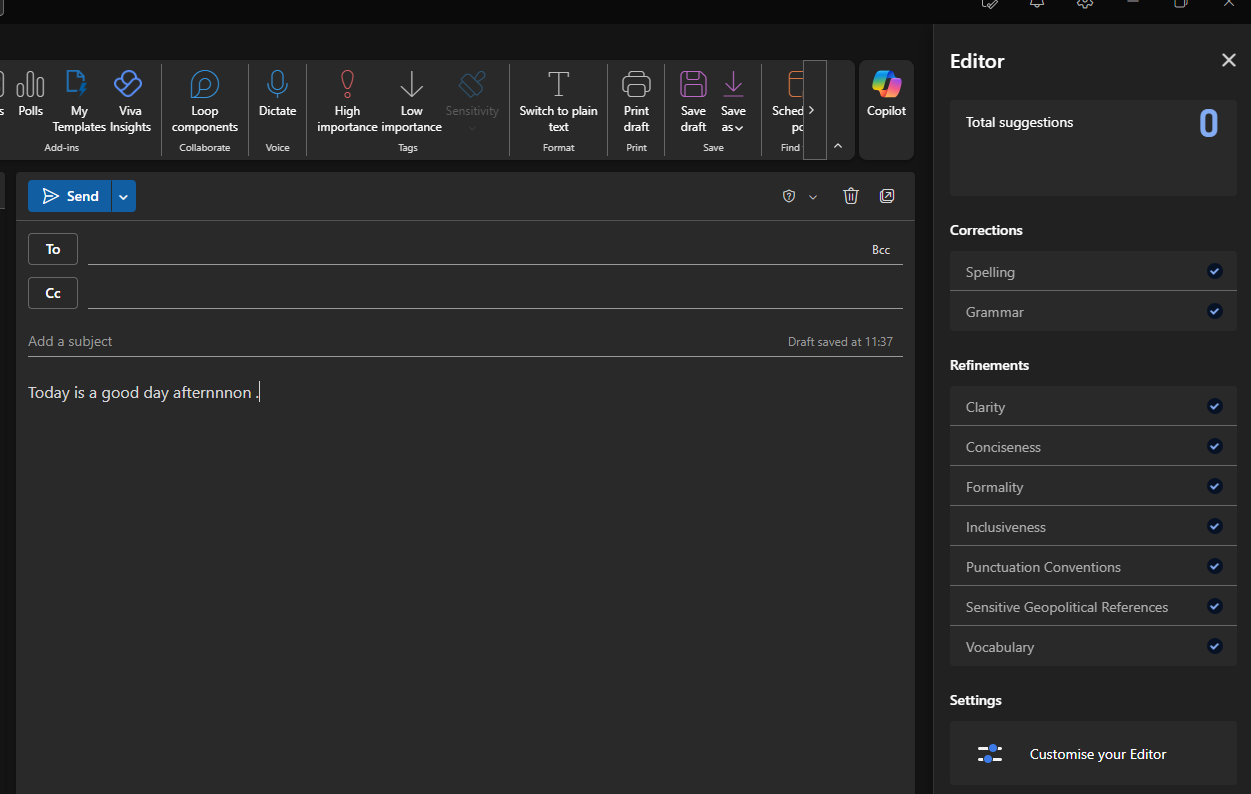Toggle Clarity refinement check
The image size is (1251, 794).
coord(1214,406)
